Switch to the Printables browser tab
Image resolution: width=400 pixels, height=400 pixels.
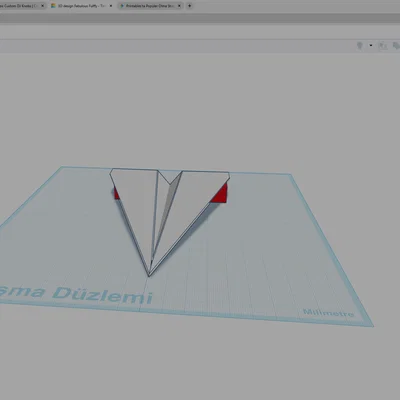[x=151, y=6]
